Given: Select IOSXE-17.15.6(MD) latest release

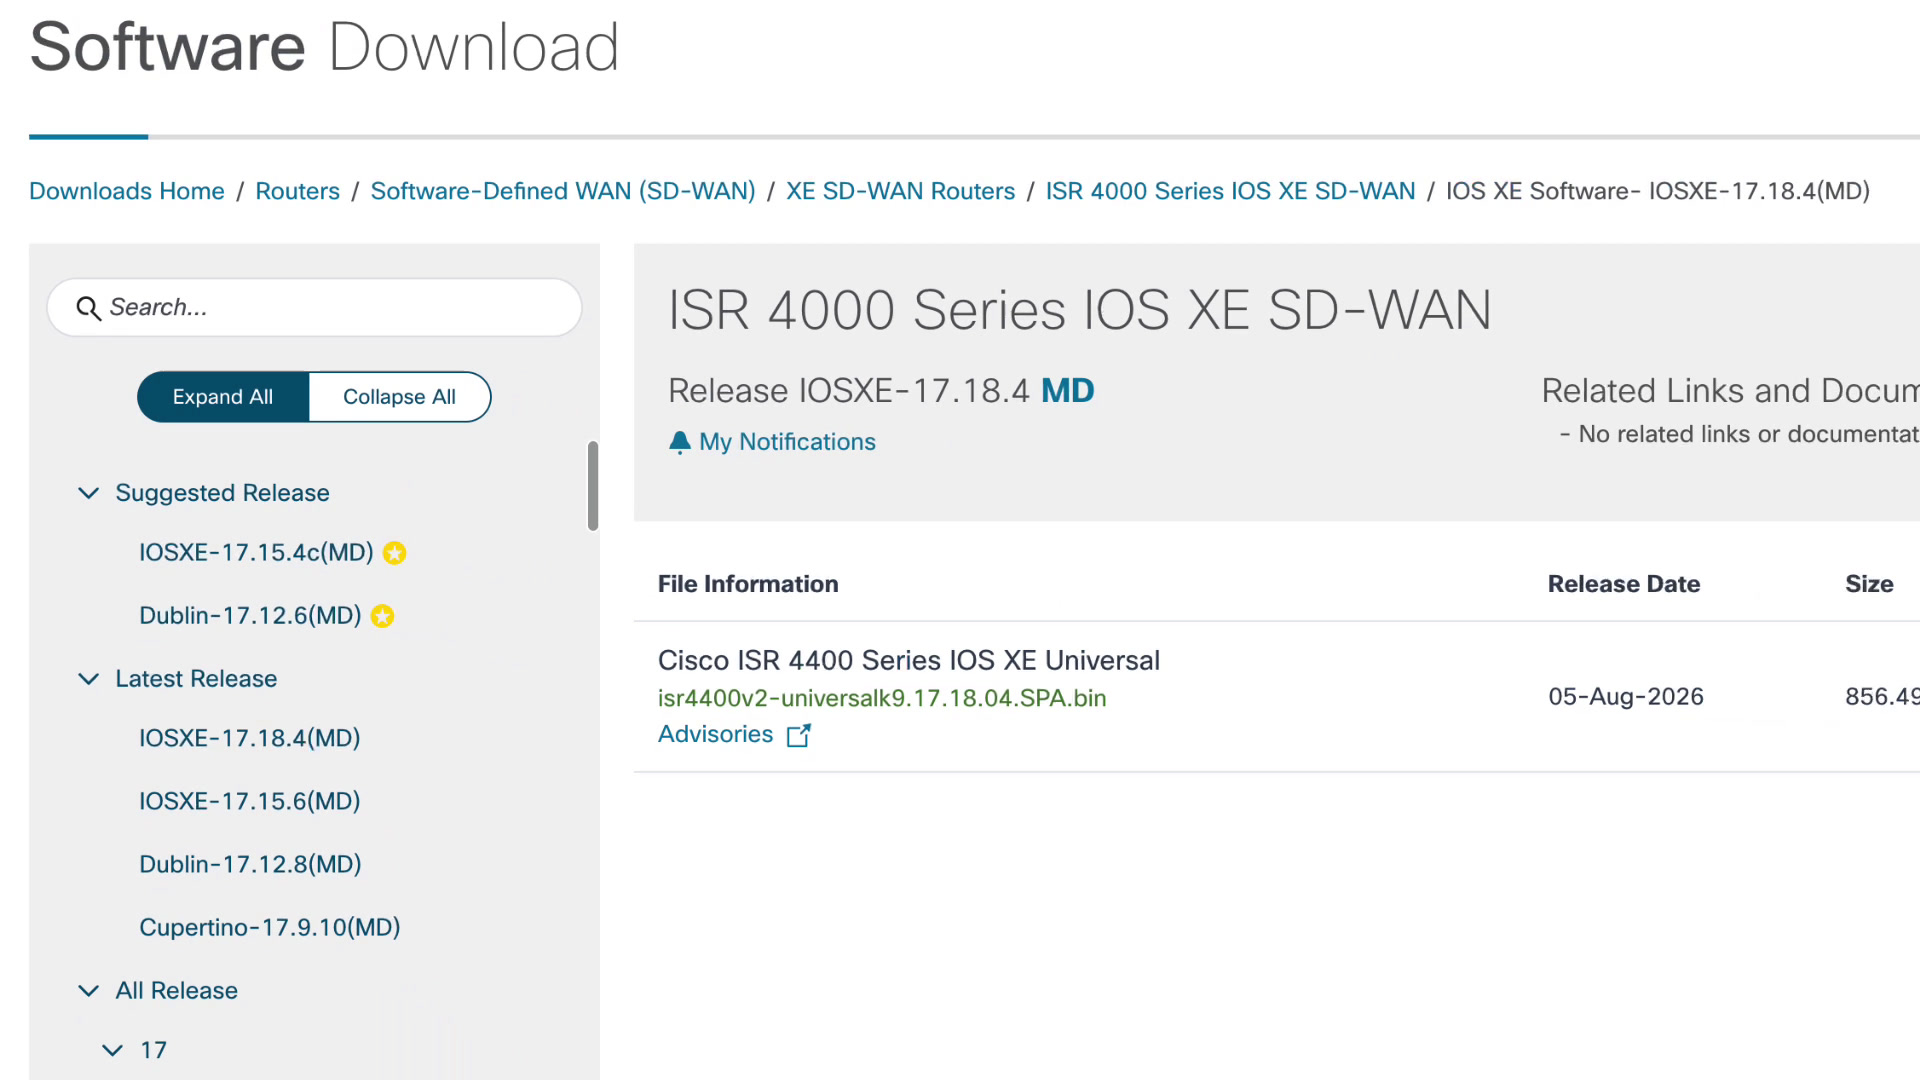Looking at the screenshot, I should pos(250,801).
